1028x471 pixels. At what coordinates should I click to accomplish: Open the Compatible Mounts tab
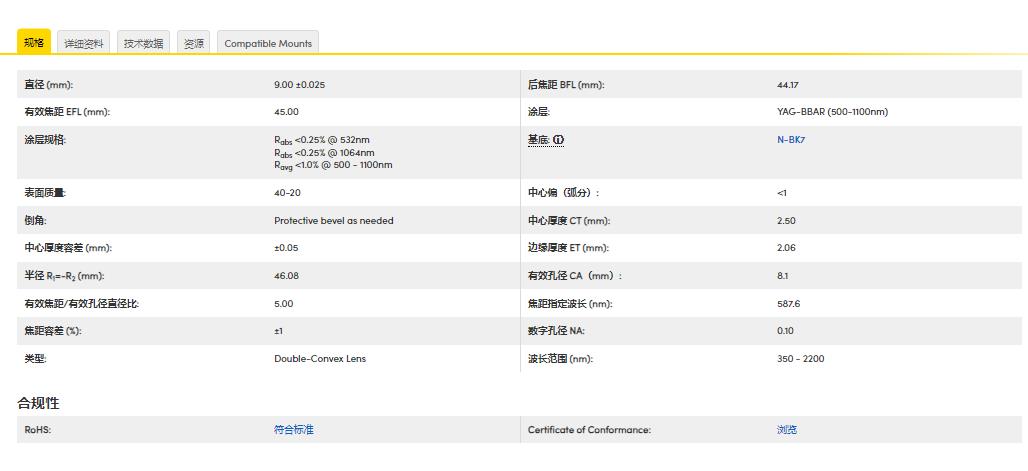click(268, 43)
